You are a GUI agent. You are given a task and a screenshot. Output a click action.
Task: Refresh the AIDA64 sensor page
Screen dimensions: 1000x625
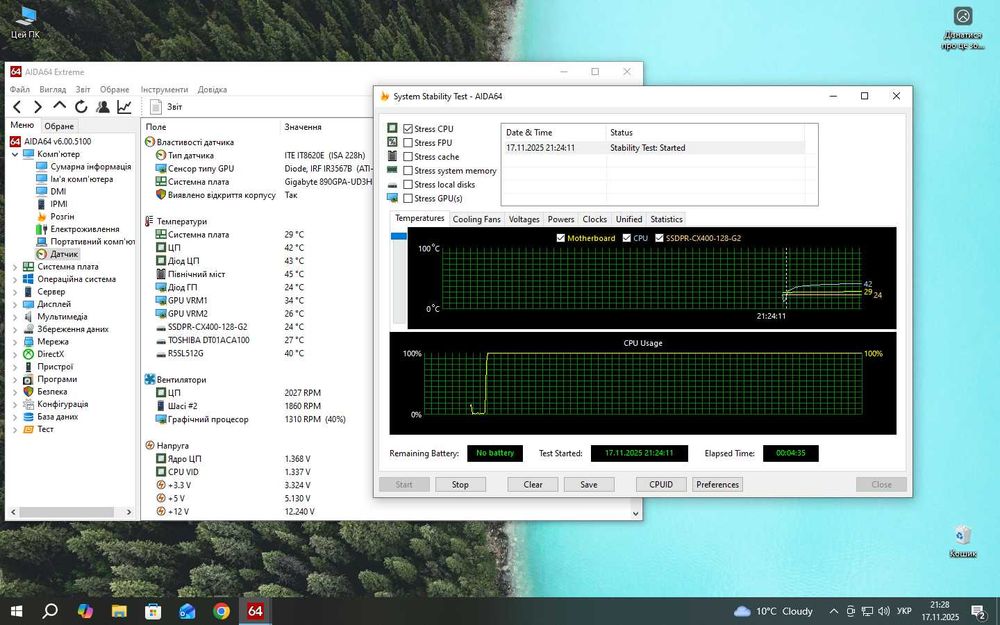81,107
